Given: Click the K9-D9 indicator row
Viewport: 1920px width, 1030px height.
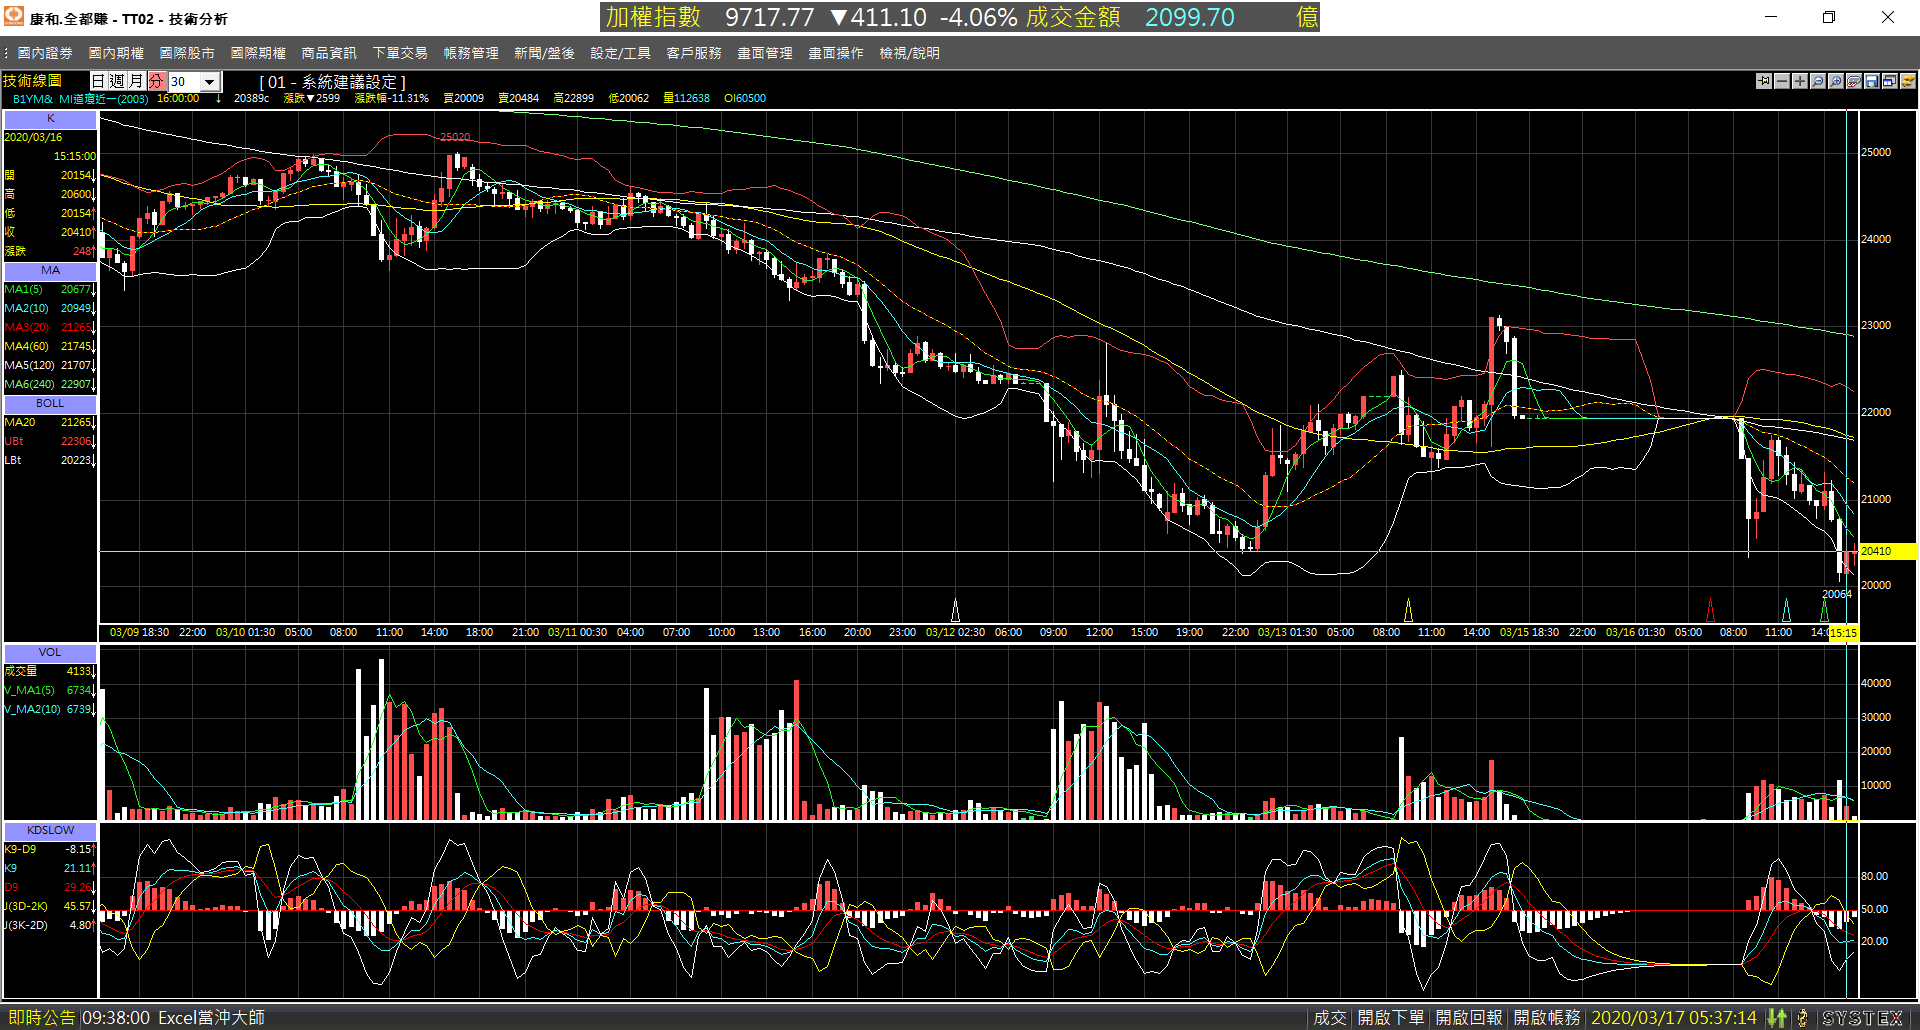Looking at the screenshot, I should [50, 850].
